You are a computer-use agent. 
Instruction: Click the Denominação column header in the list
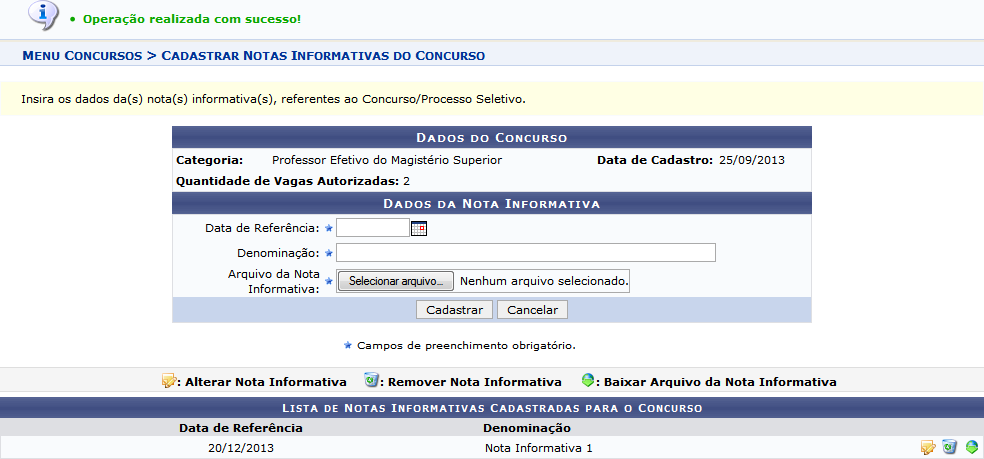[528, 427]
